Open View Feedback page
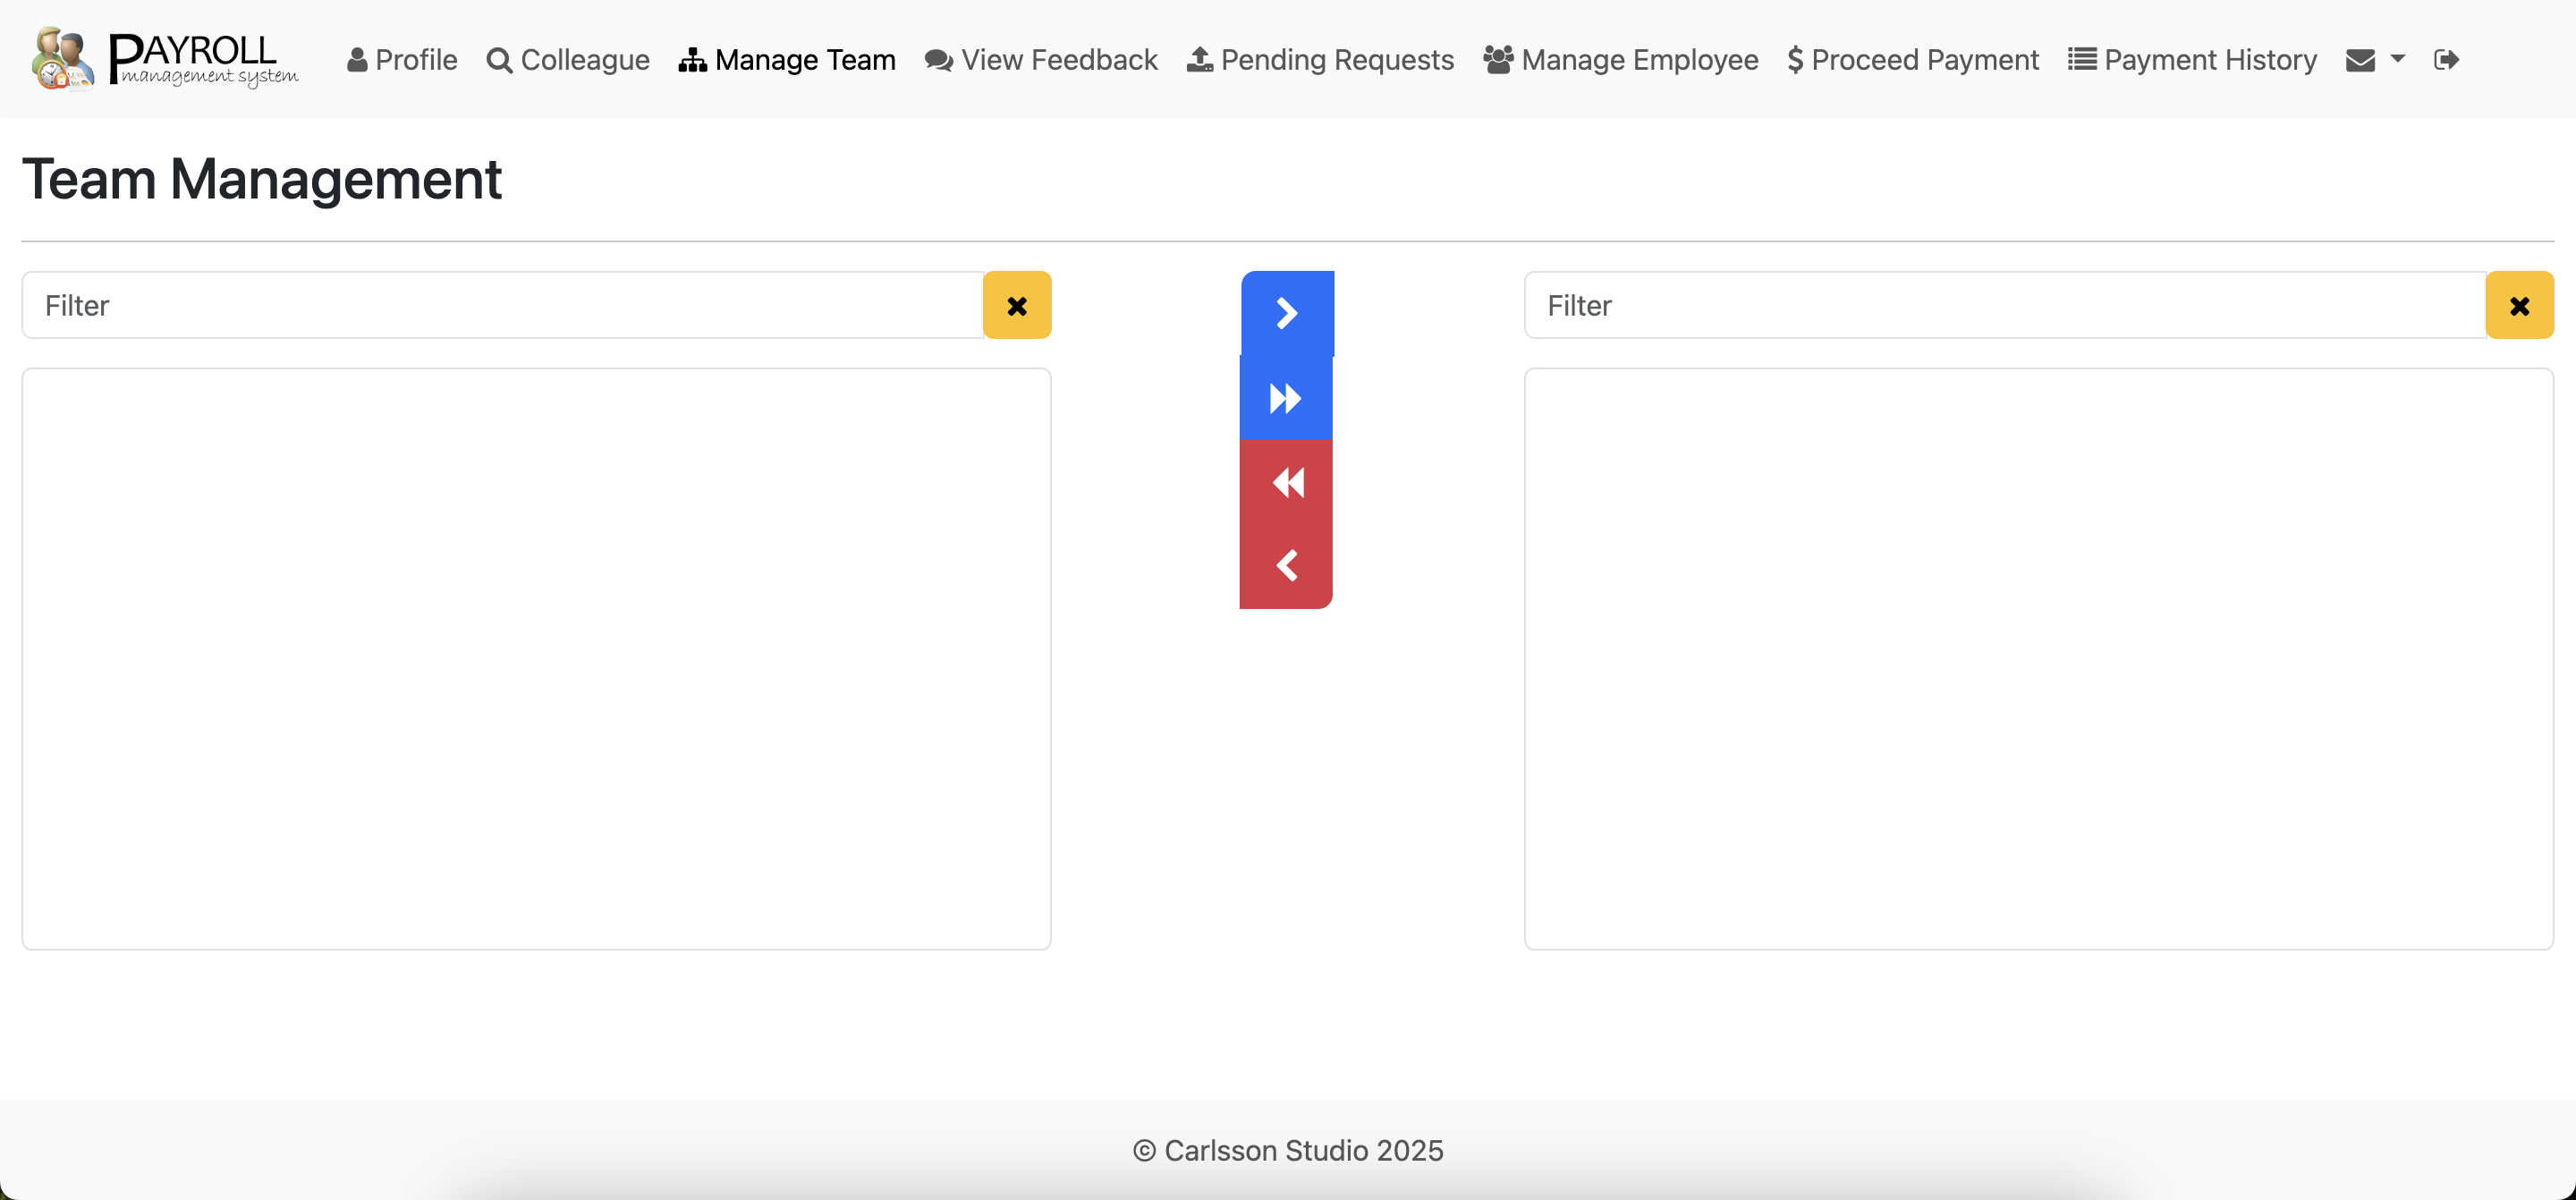This screenshot has width=2576, height=1200. point(1041,60)
